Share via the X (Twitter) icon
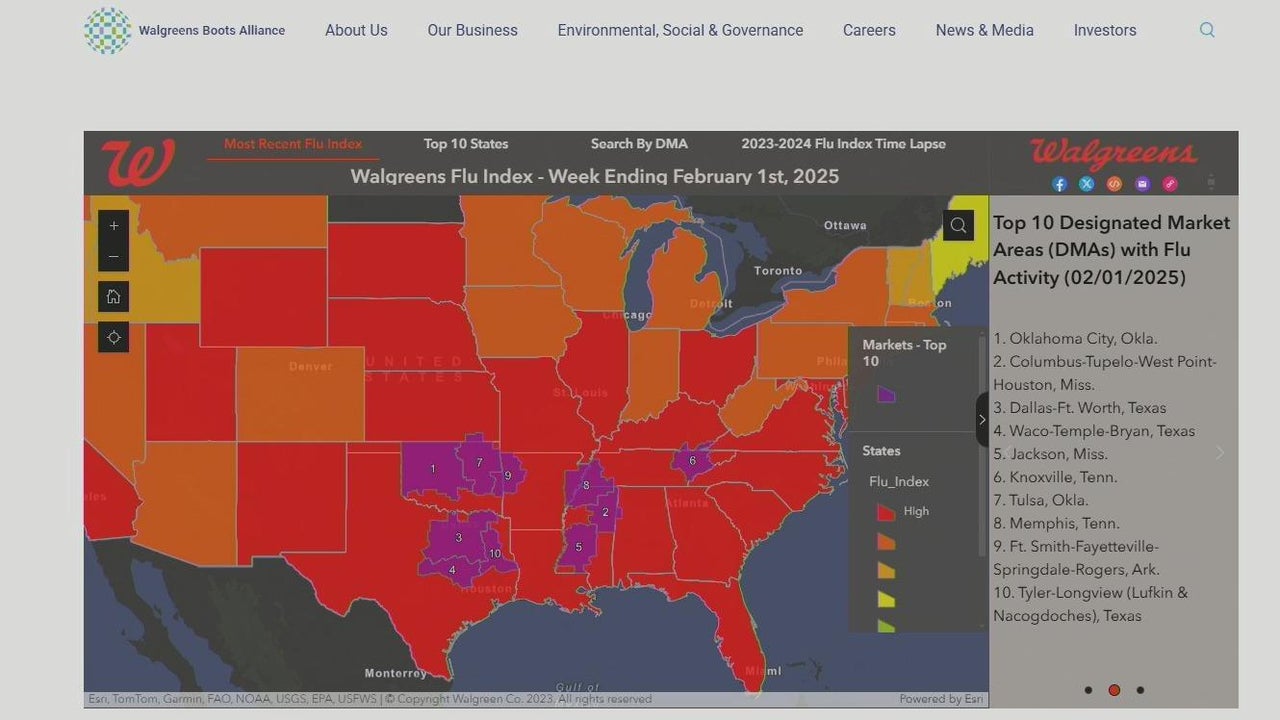 (1087, 184)
